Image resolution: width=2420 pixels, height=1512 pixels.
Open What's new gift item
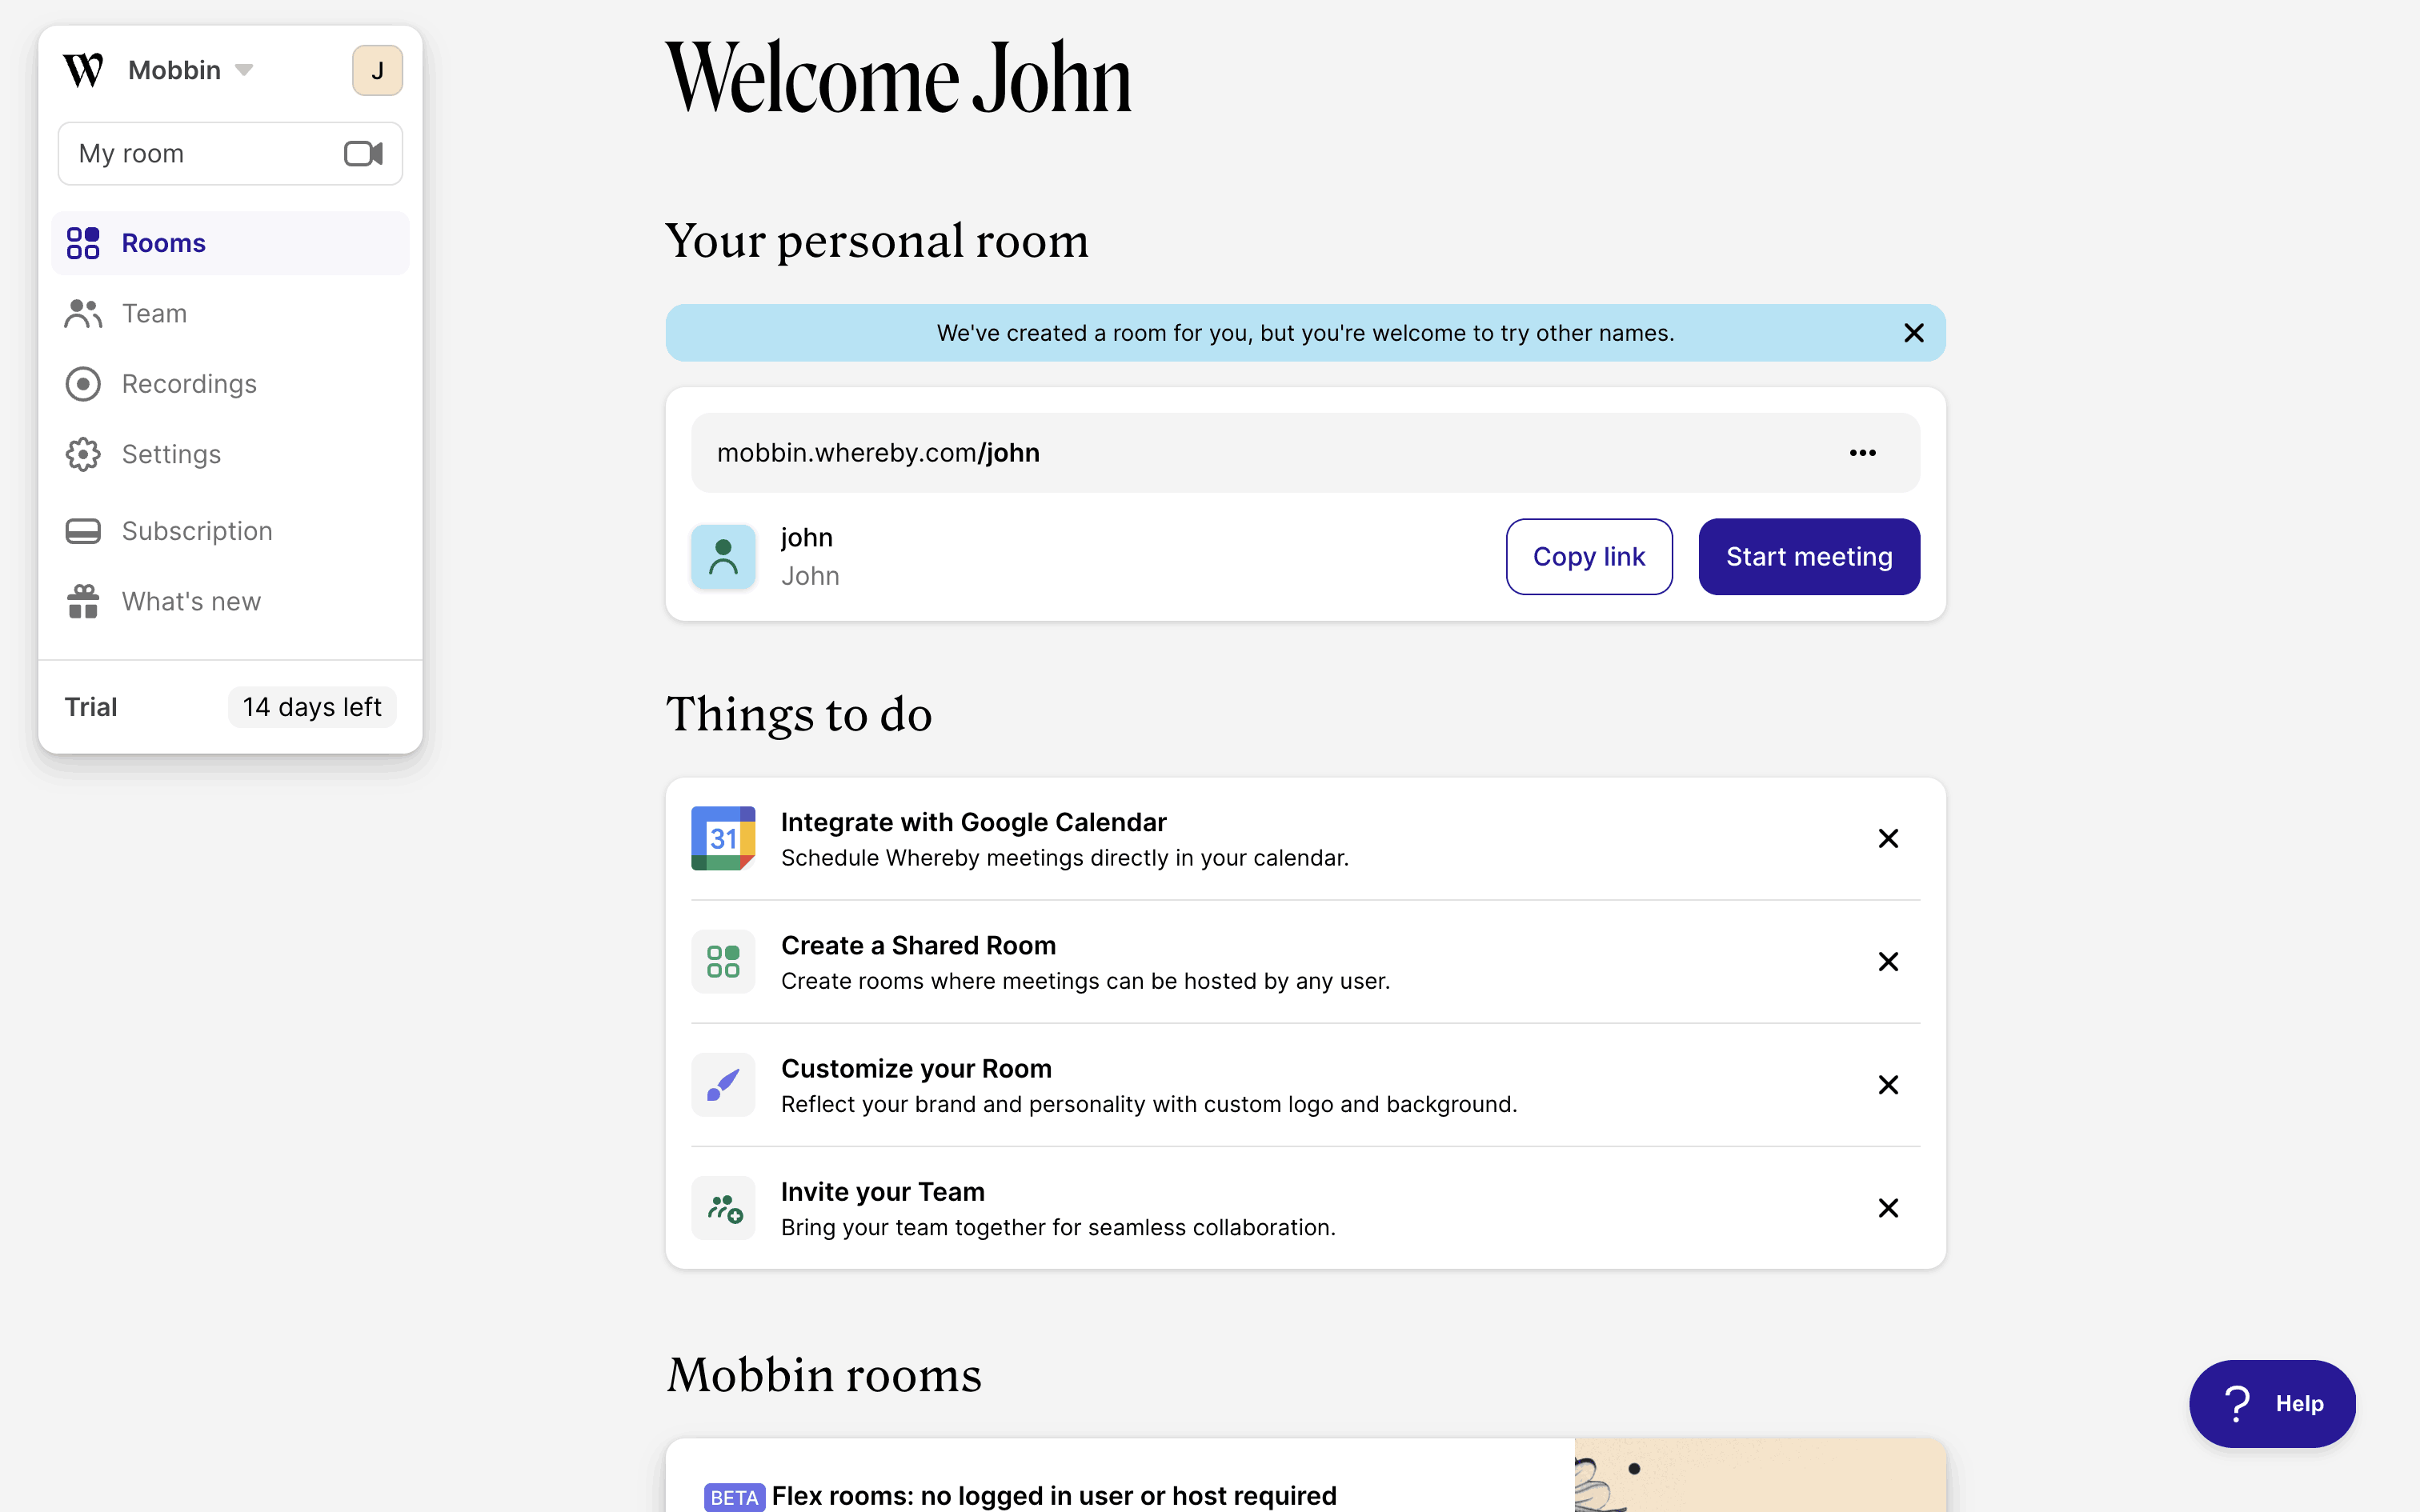click(x=191, y=601)
